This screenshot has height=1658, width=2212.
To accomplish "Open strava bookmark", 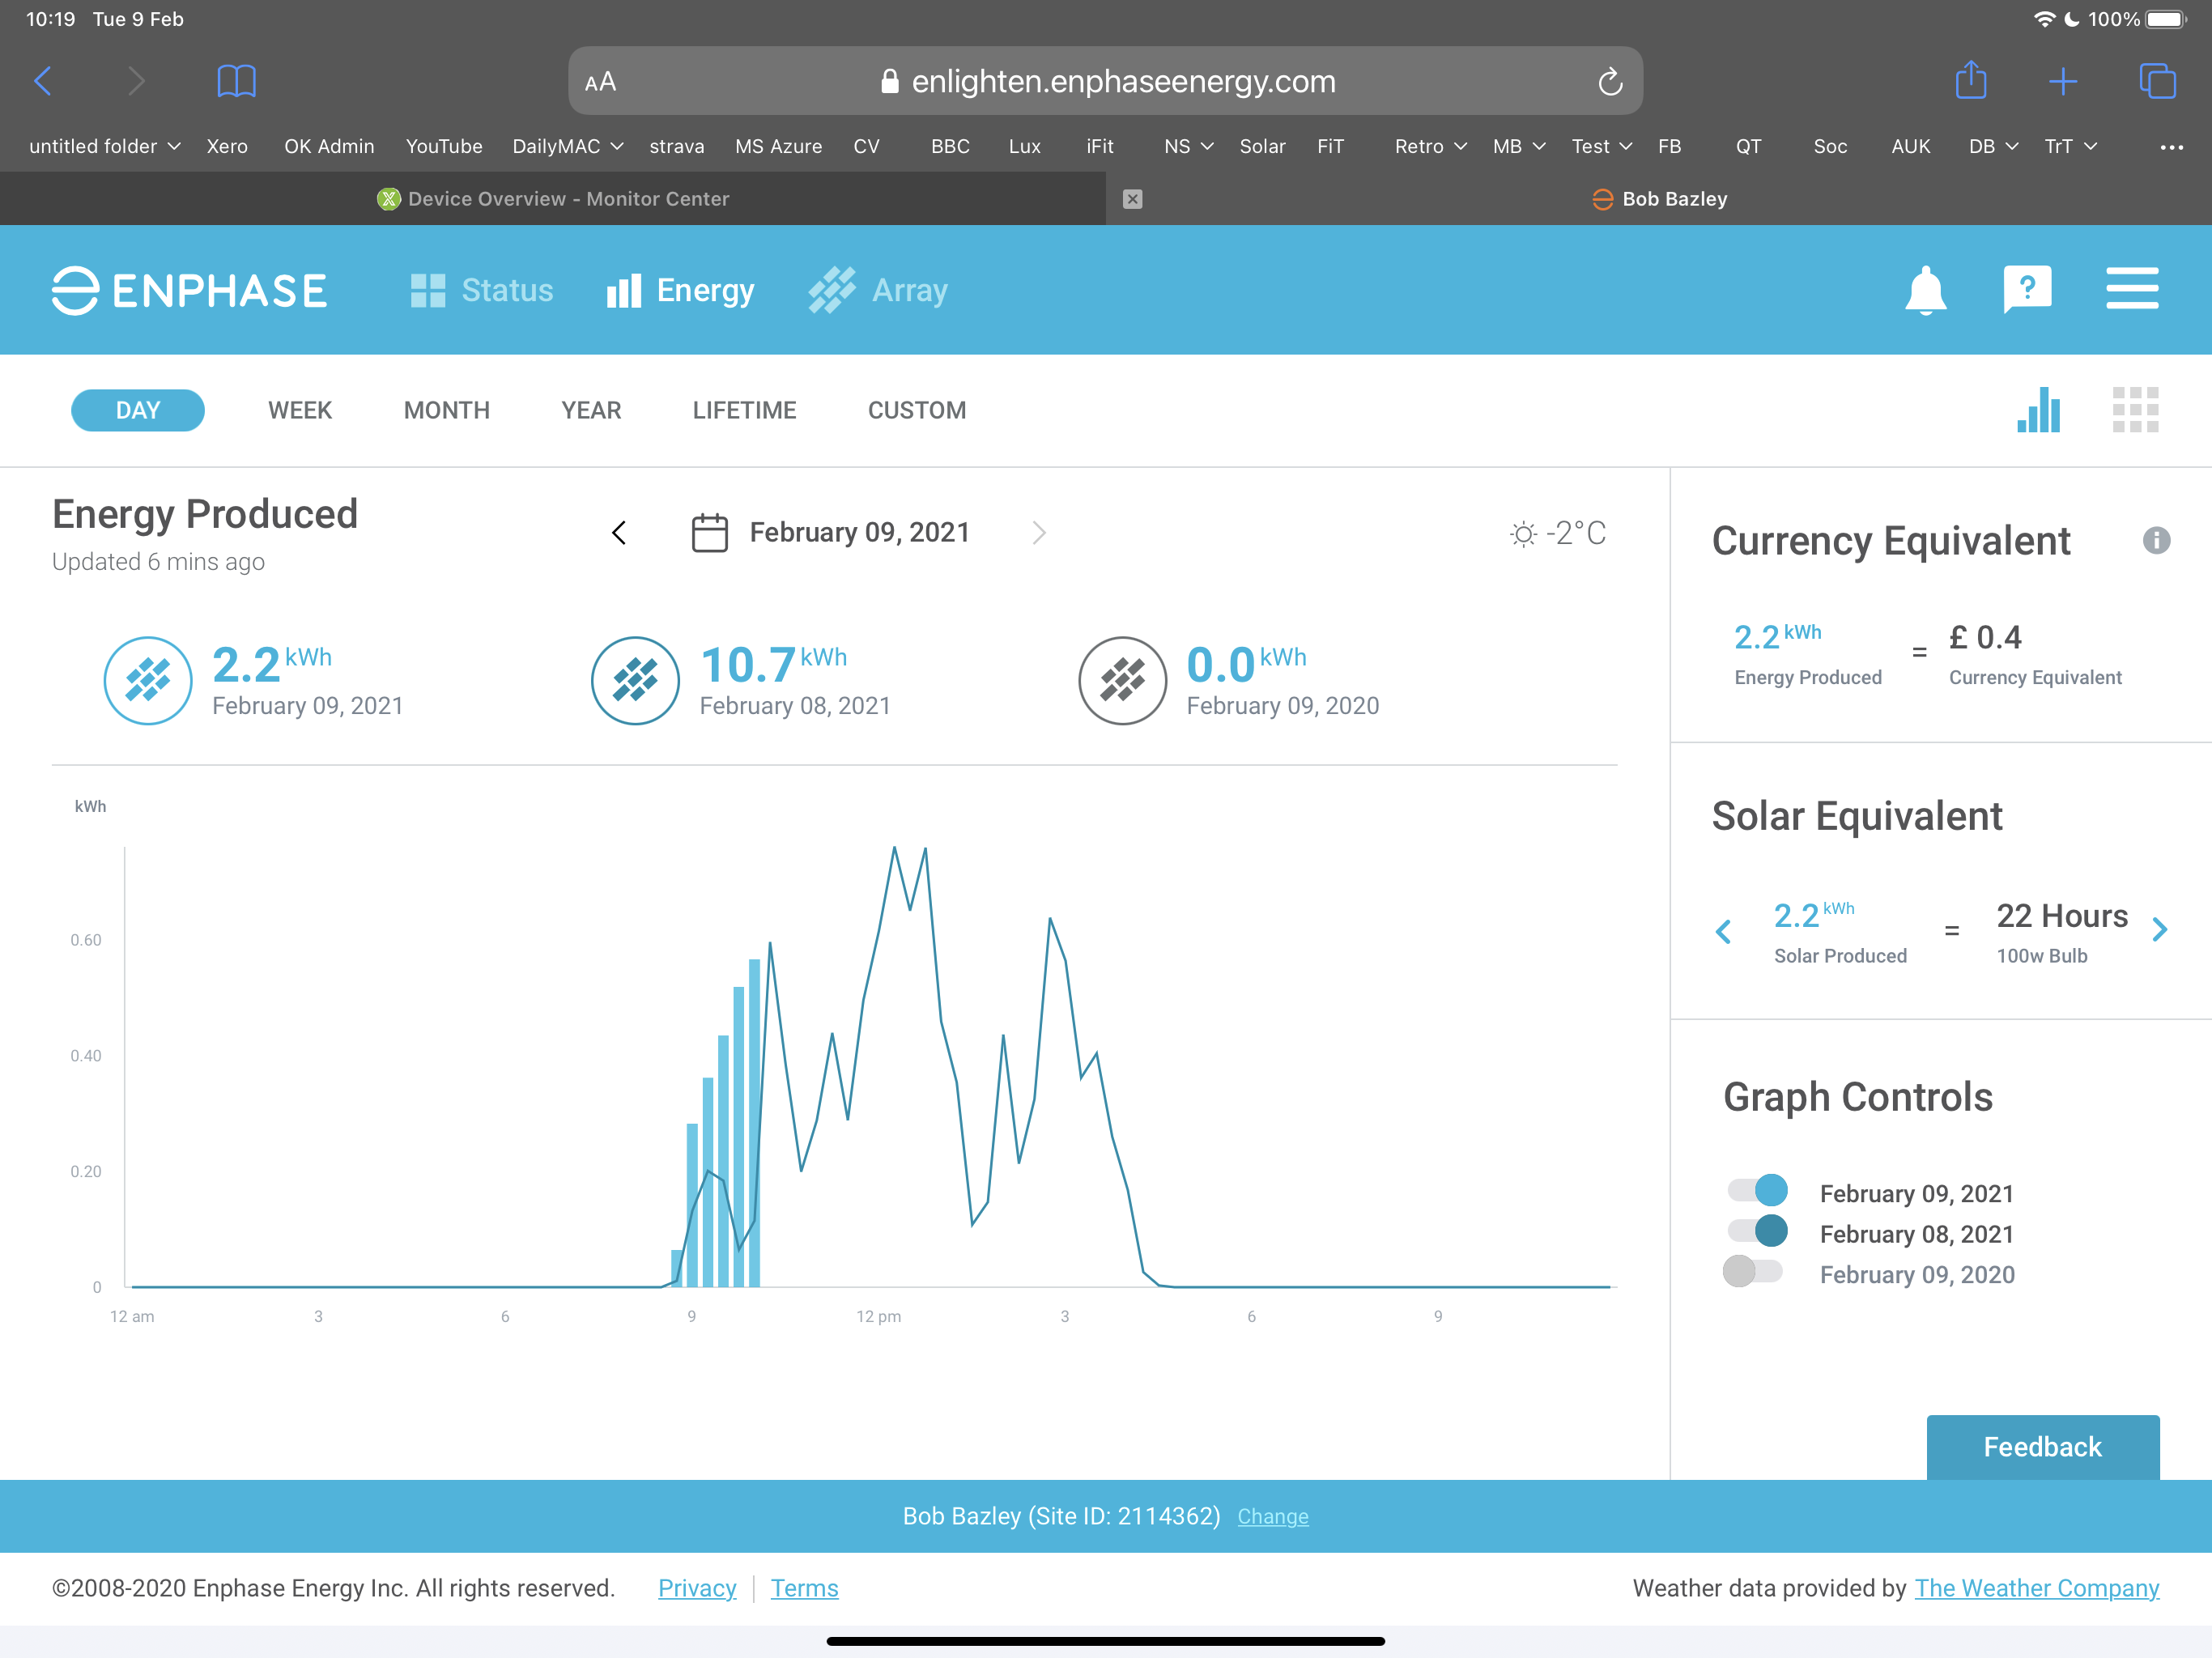I will tap(677, 146).
